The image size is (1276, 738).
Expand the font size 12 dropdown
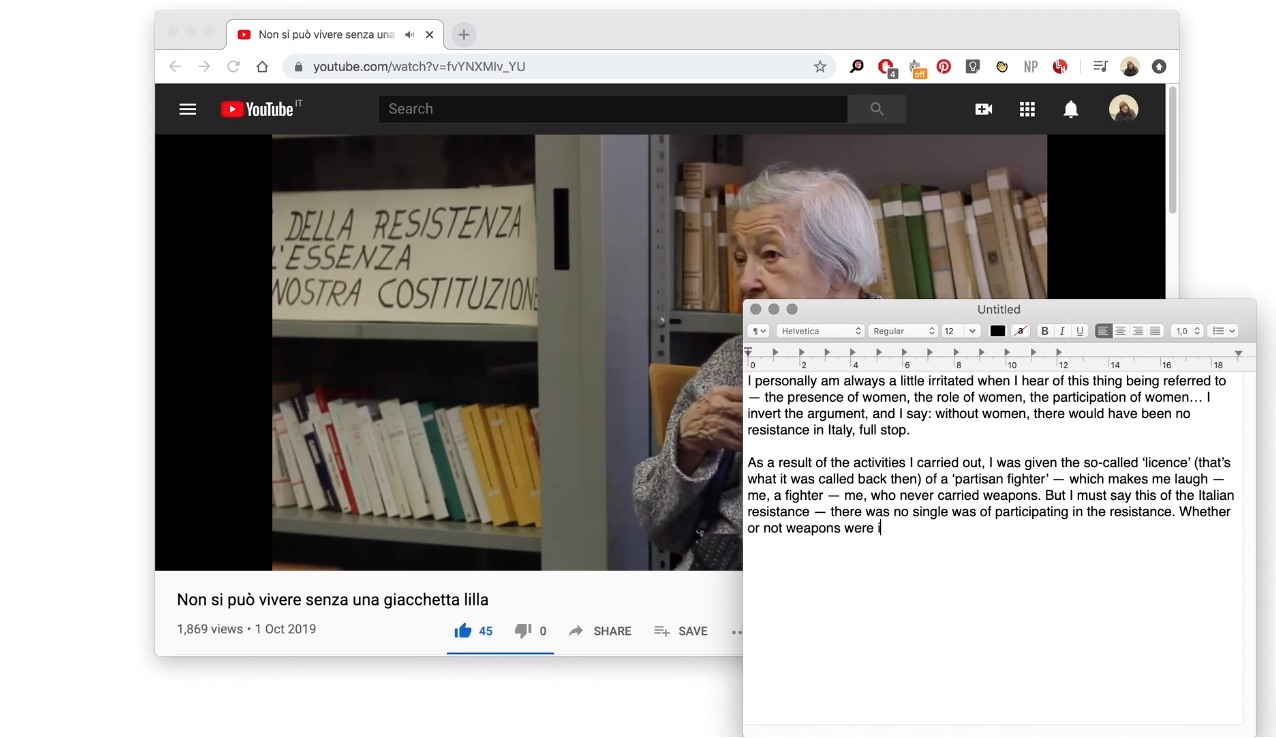tap(971, 331)
